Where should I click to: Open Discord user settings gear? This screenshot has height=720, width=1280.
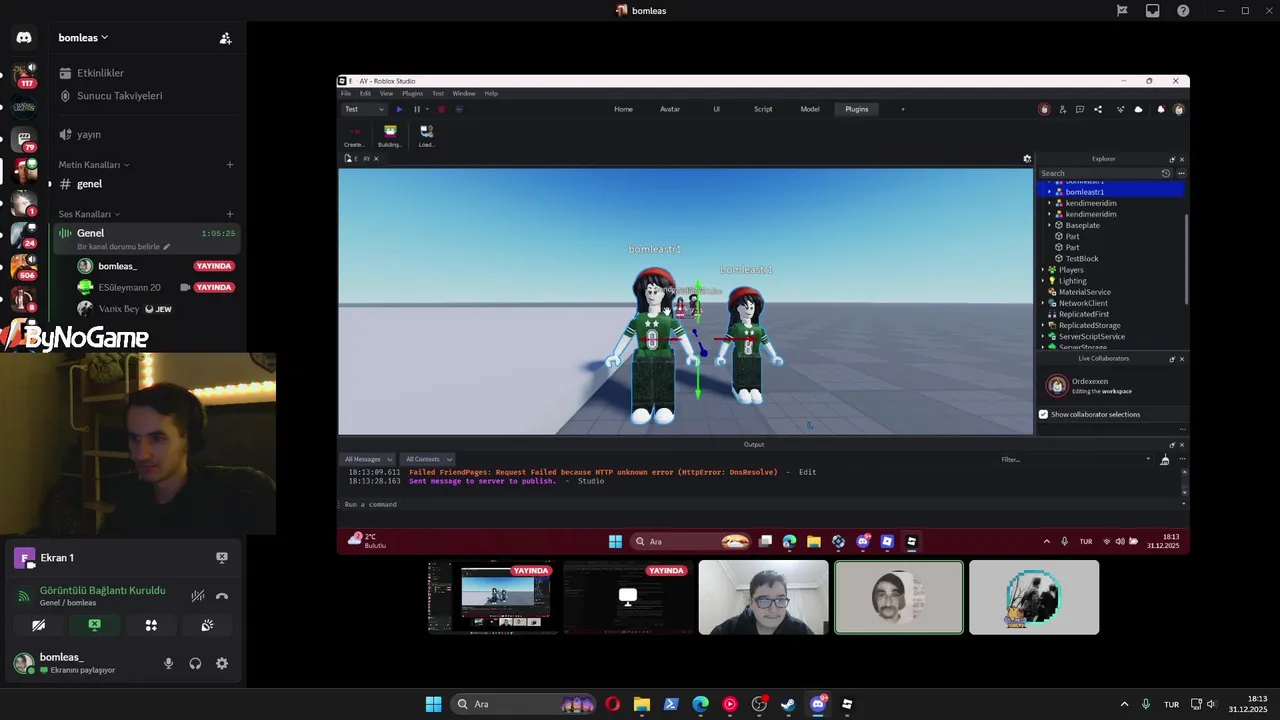coord(222,663)
